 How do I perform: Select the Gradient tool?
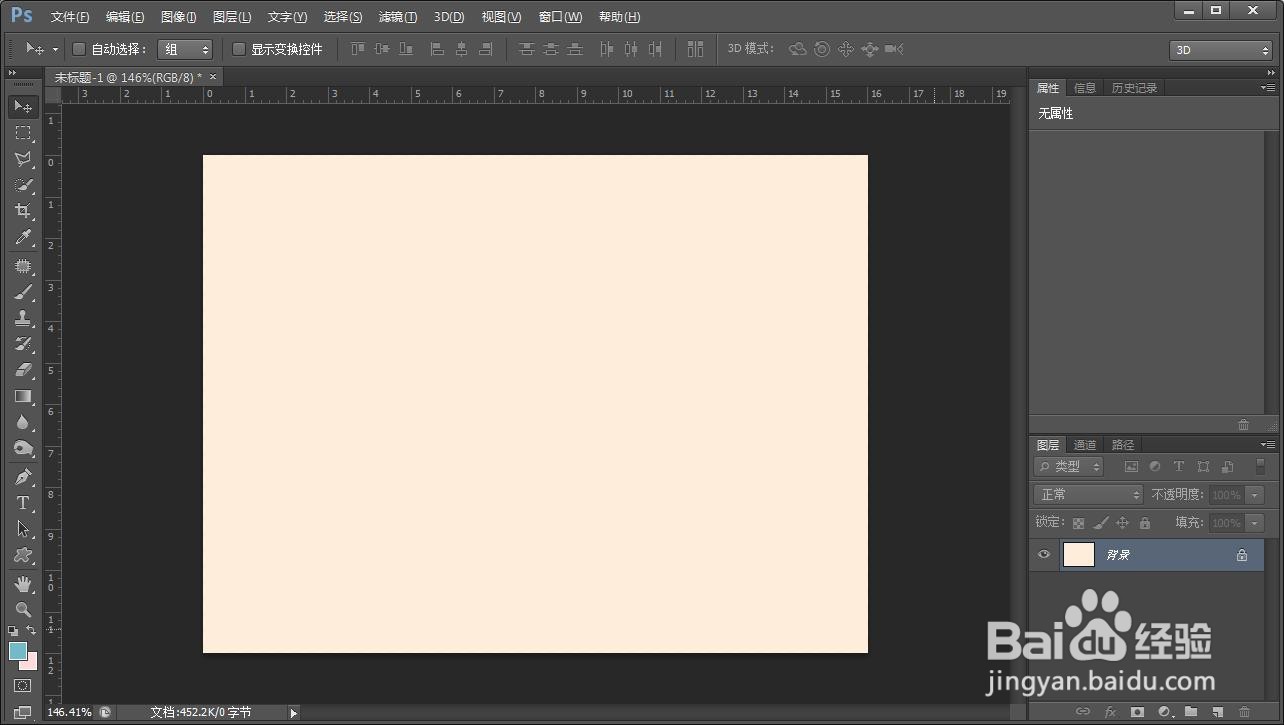coord(23,396)
